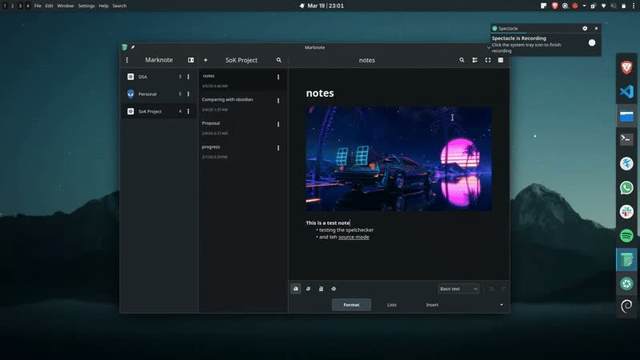
Task: Open the Wi-Fi network tray icon
Action: point(604,6)
